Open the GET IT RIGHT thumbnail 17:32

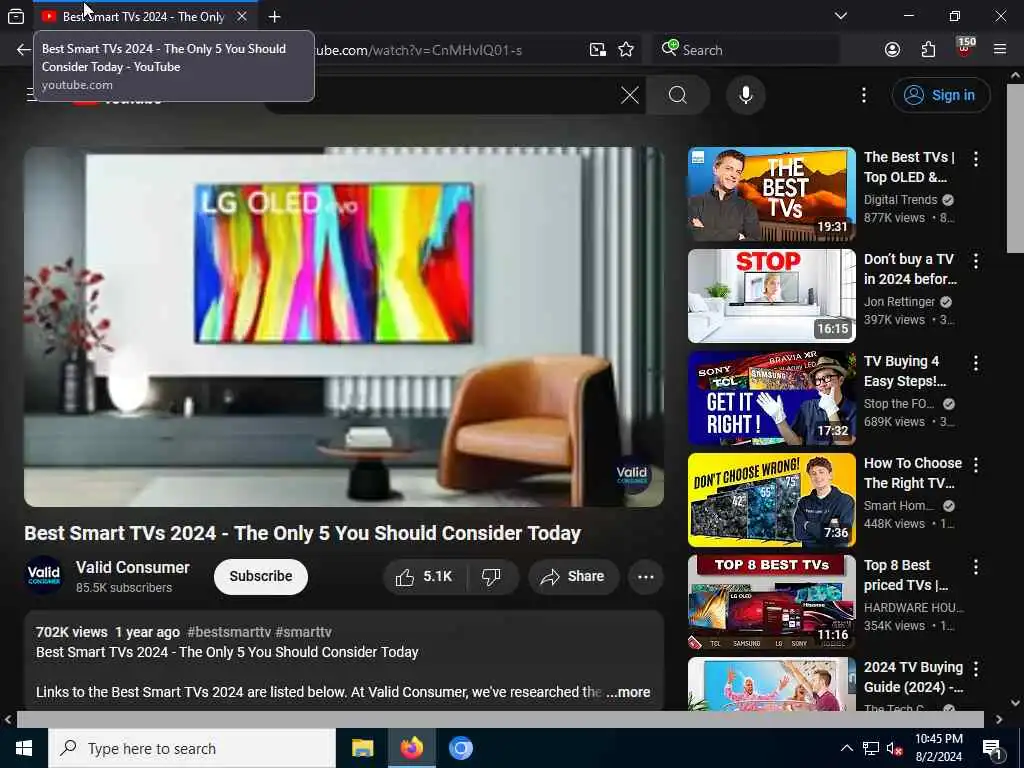point(771,398)
